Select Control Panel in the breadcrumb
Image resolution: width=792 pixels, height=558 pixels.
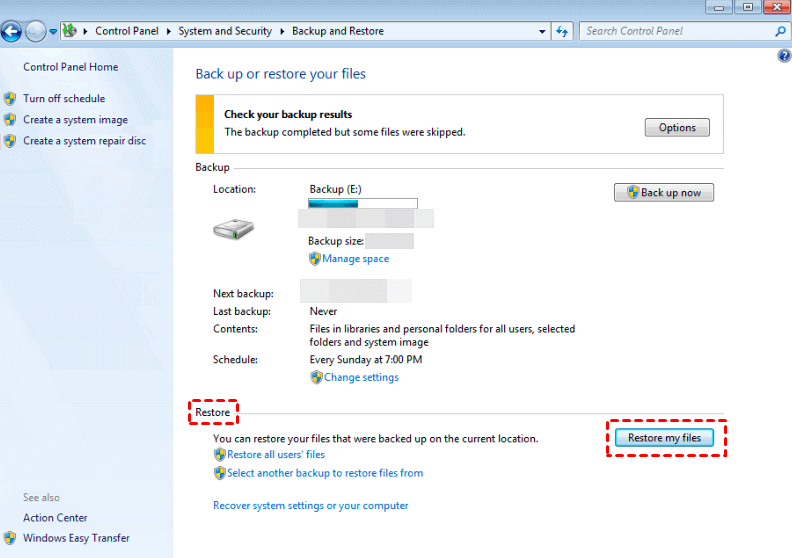(x=127, y=31)
